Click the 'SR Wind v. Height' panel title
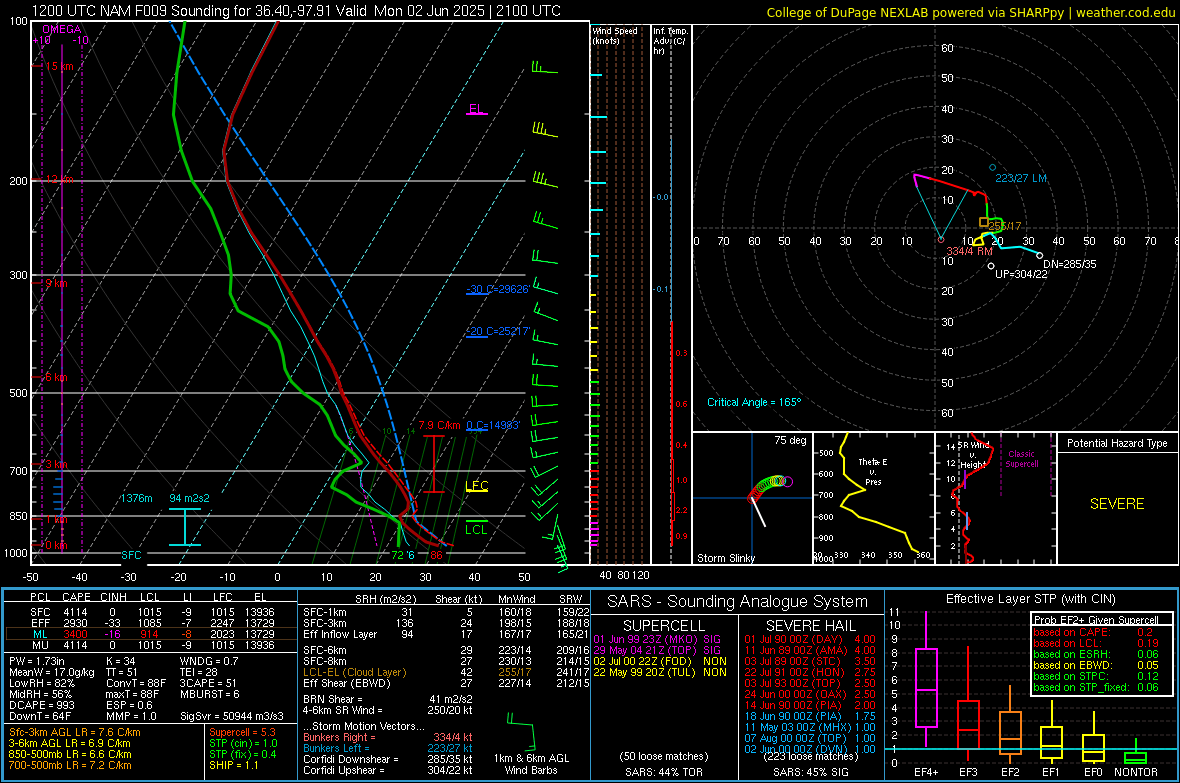 974,455
